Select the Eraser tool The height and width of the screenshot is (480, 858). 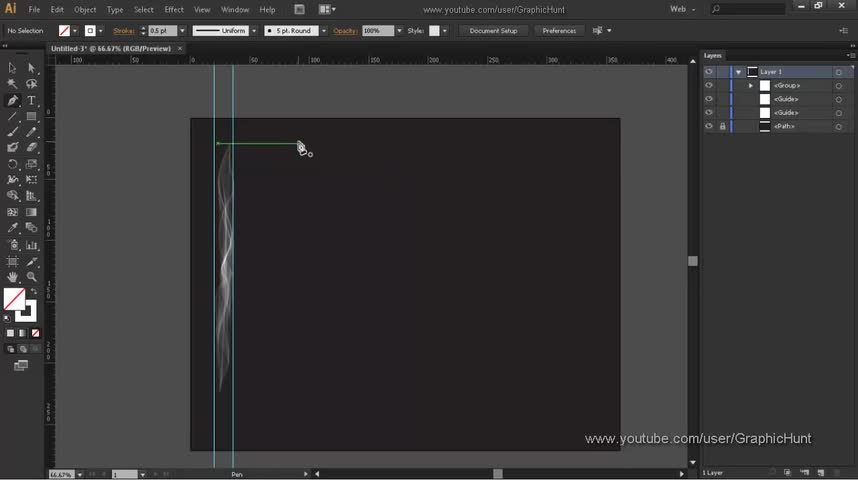tap(31, 147)
